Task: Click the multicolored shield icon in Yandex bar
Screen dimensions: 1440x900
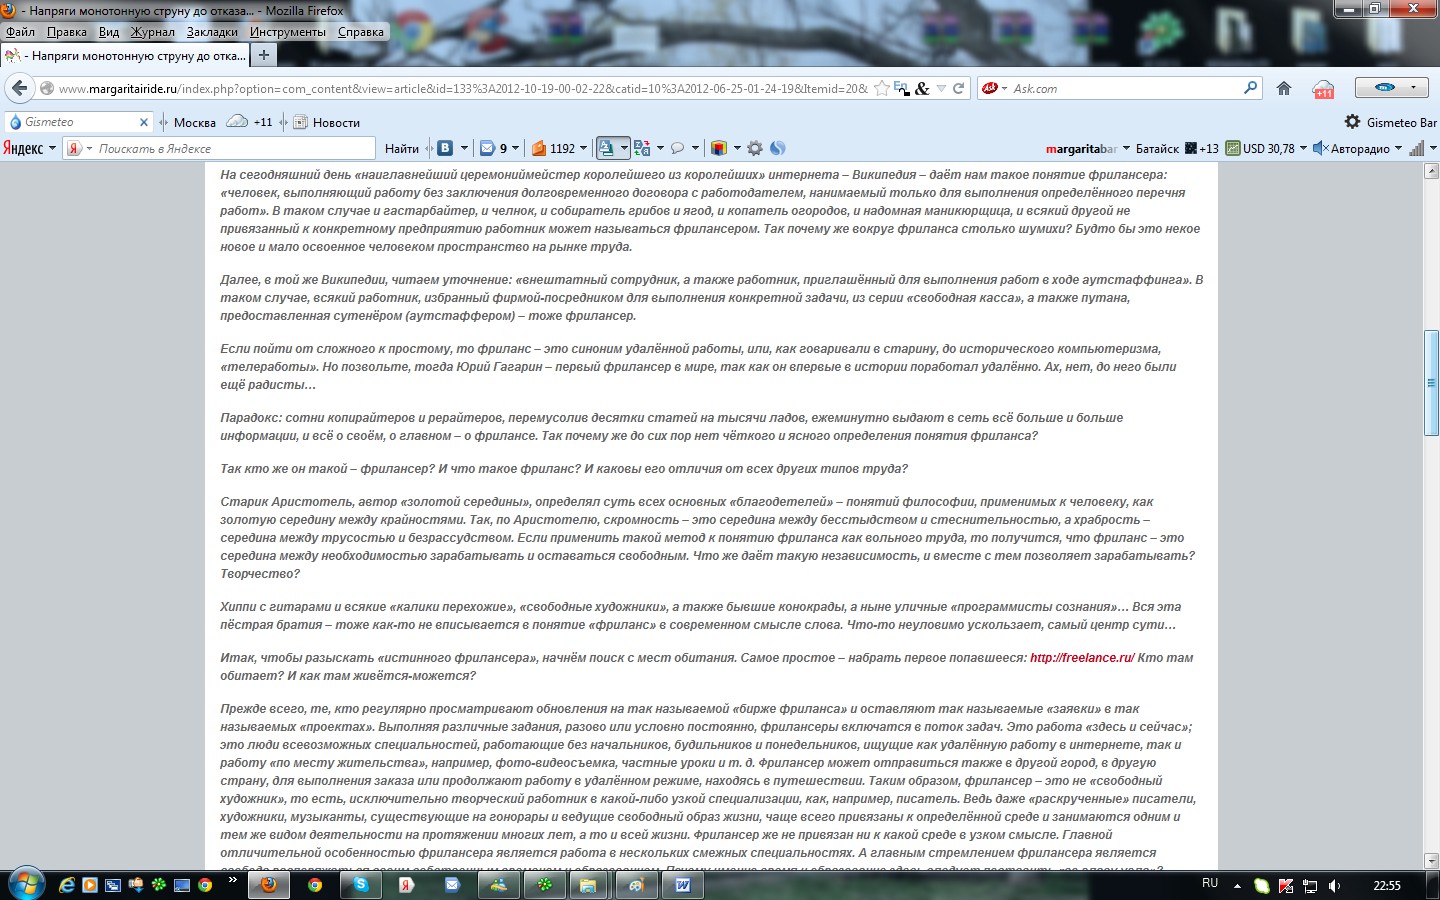Action: (718, 148)
